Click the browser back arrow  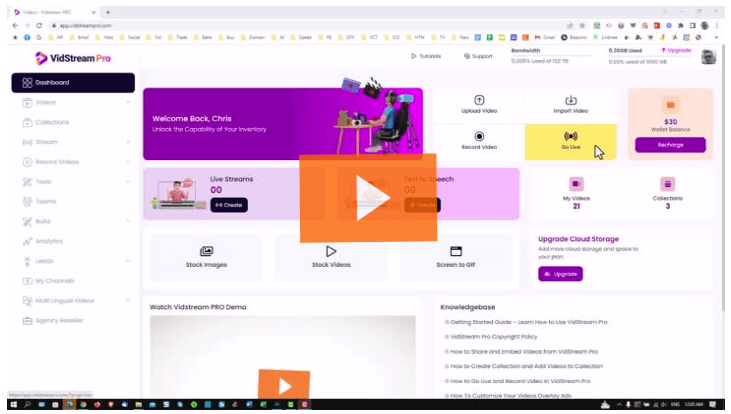(x=15, y=26)
